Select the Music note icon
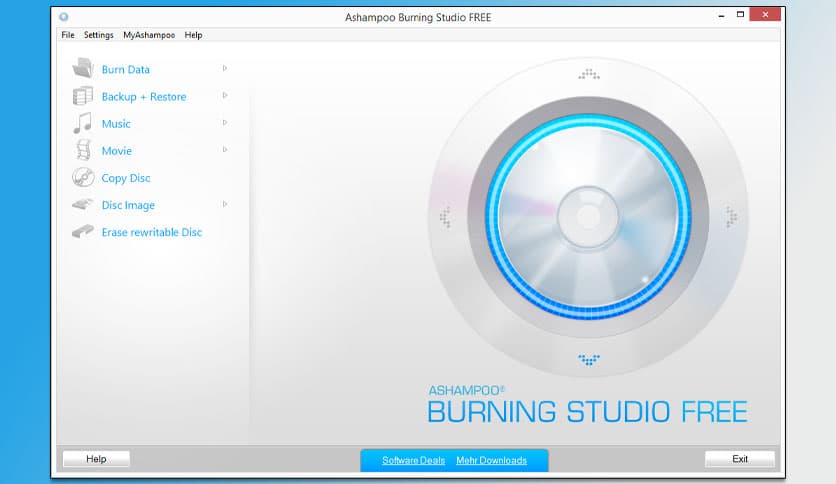836x484 pixels. point(82,124)
